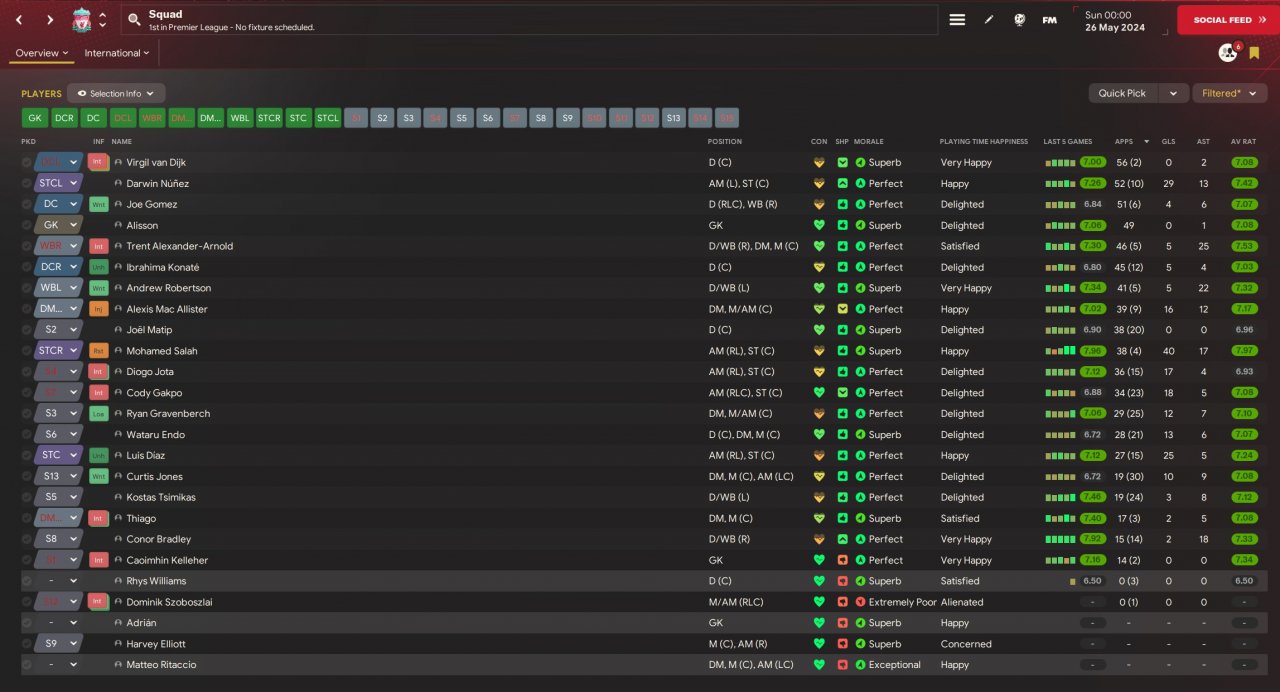
Task: Open notifications icon with badge 6
Action: 1228,52
